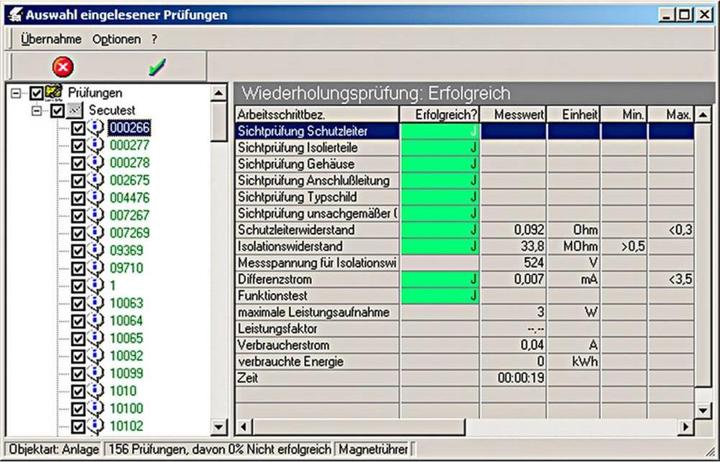This screenshot has width=720, height=462.
Task: Click the test icon beside 000278
Action: 96,163
